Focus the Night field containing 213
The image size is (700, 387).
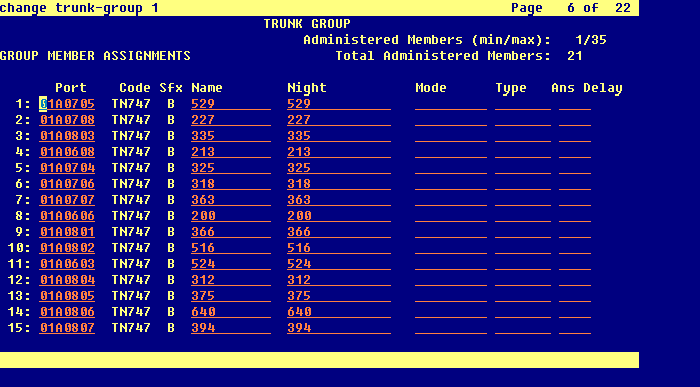coord(339,152)
